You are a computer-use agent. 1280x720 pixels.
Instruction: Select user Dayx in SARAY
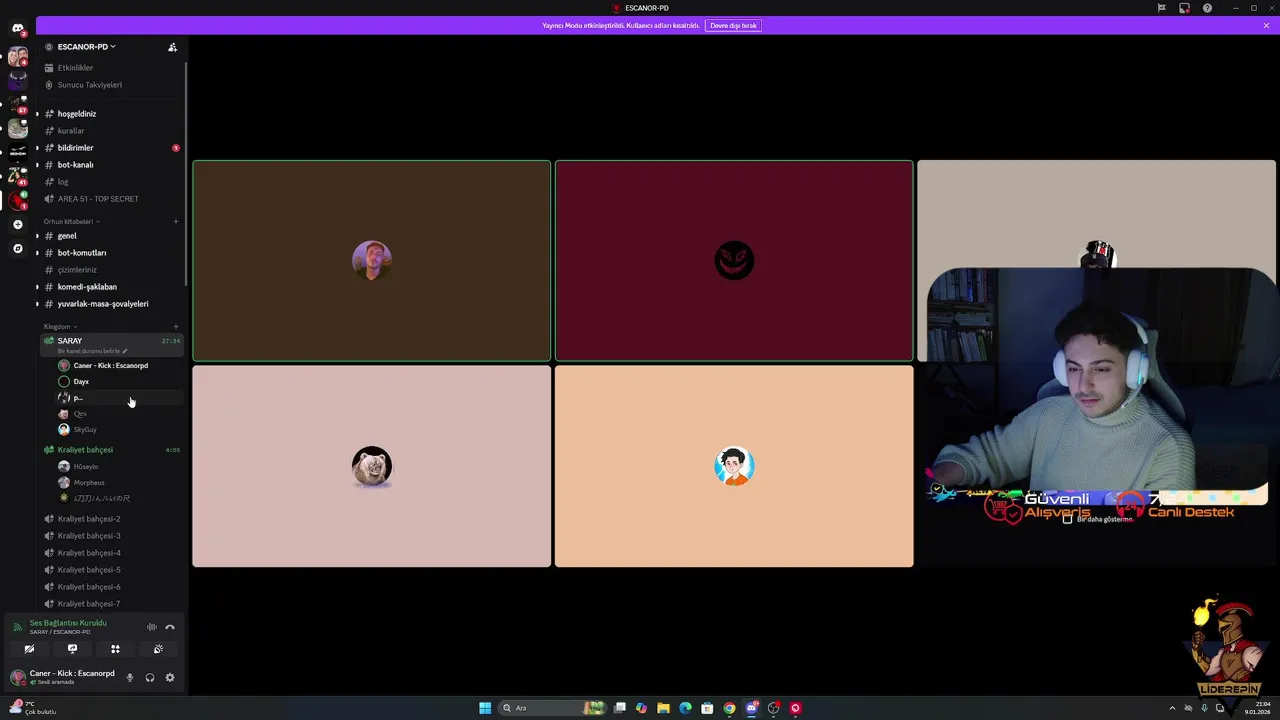(81, 382)
